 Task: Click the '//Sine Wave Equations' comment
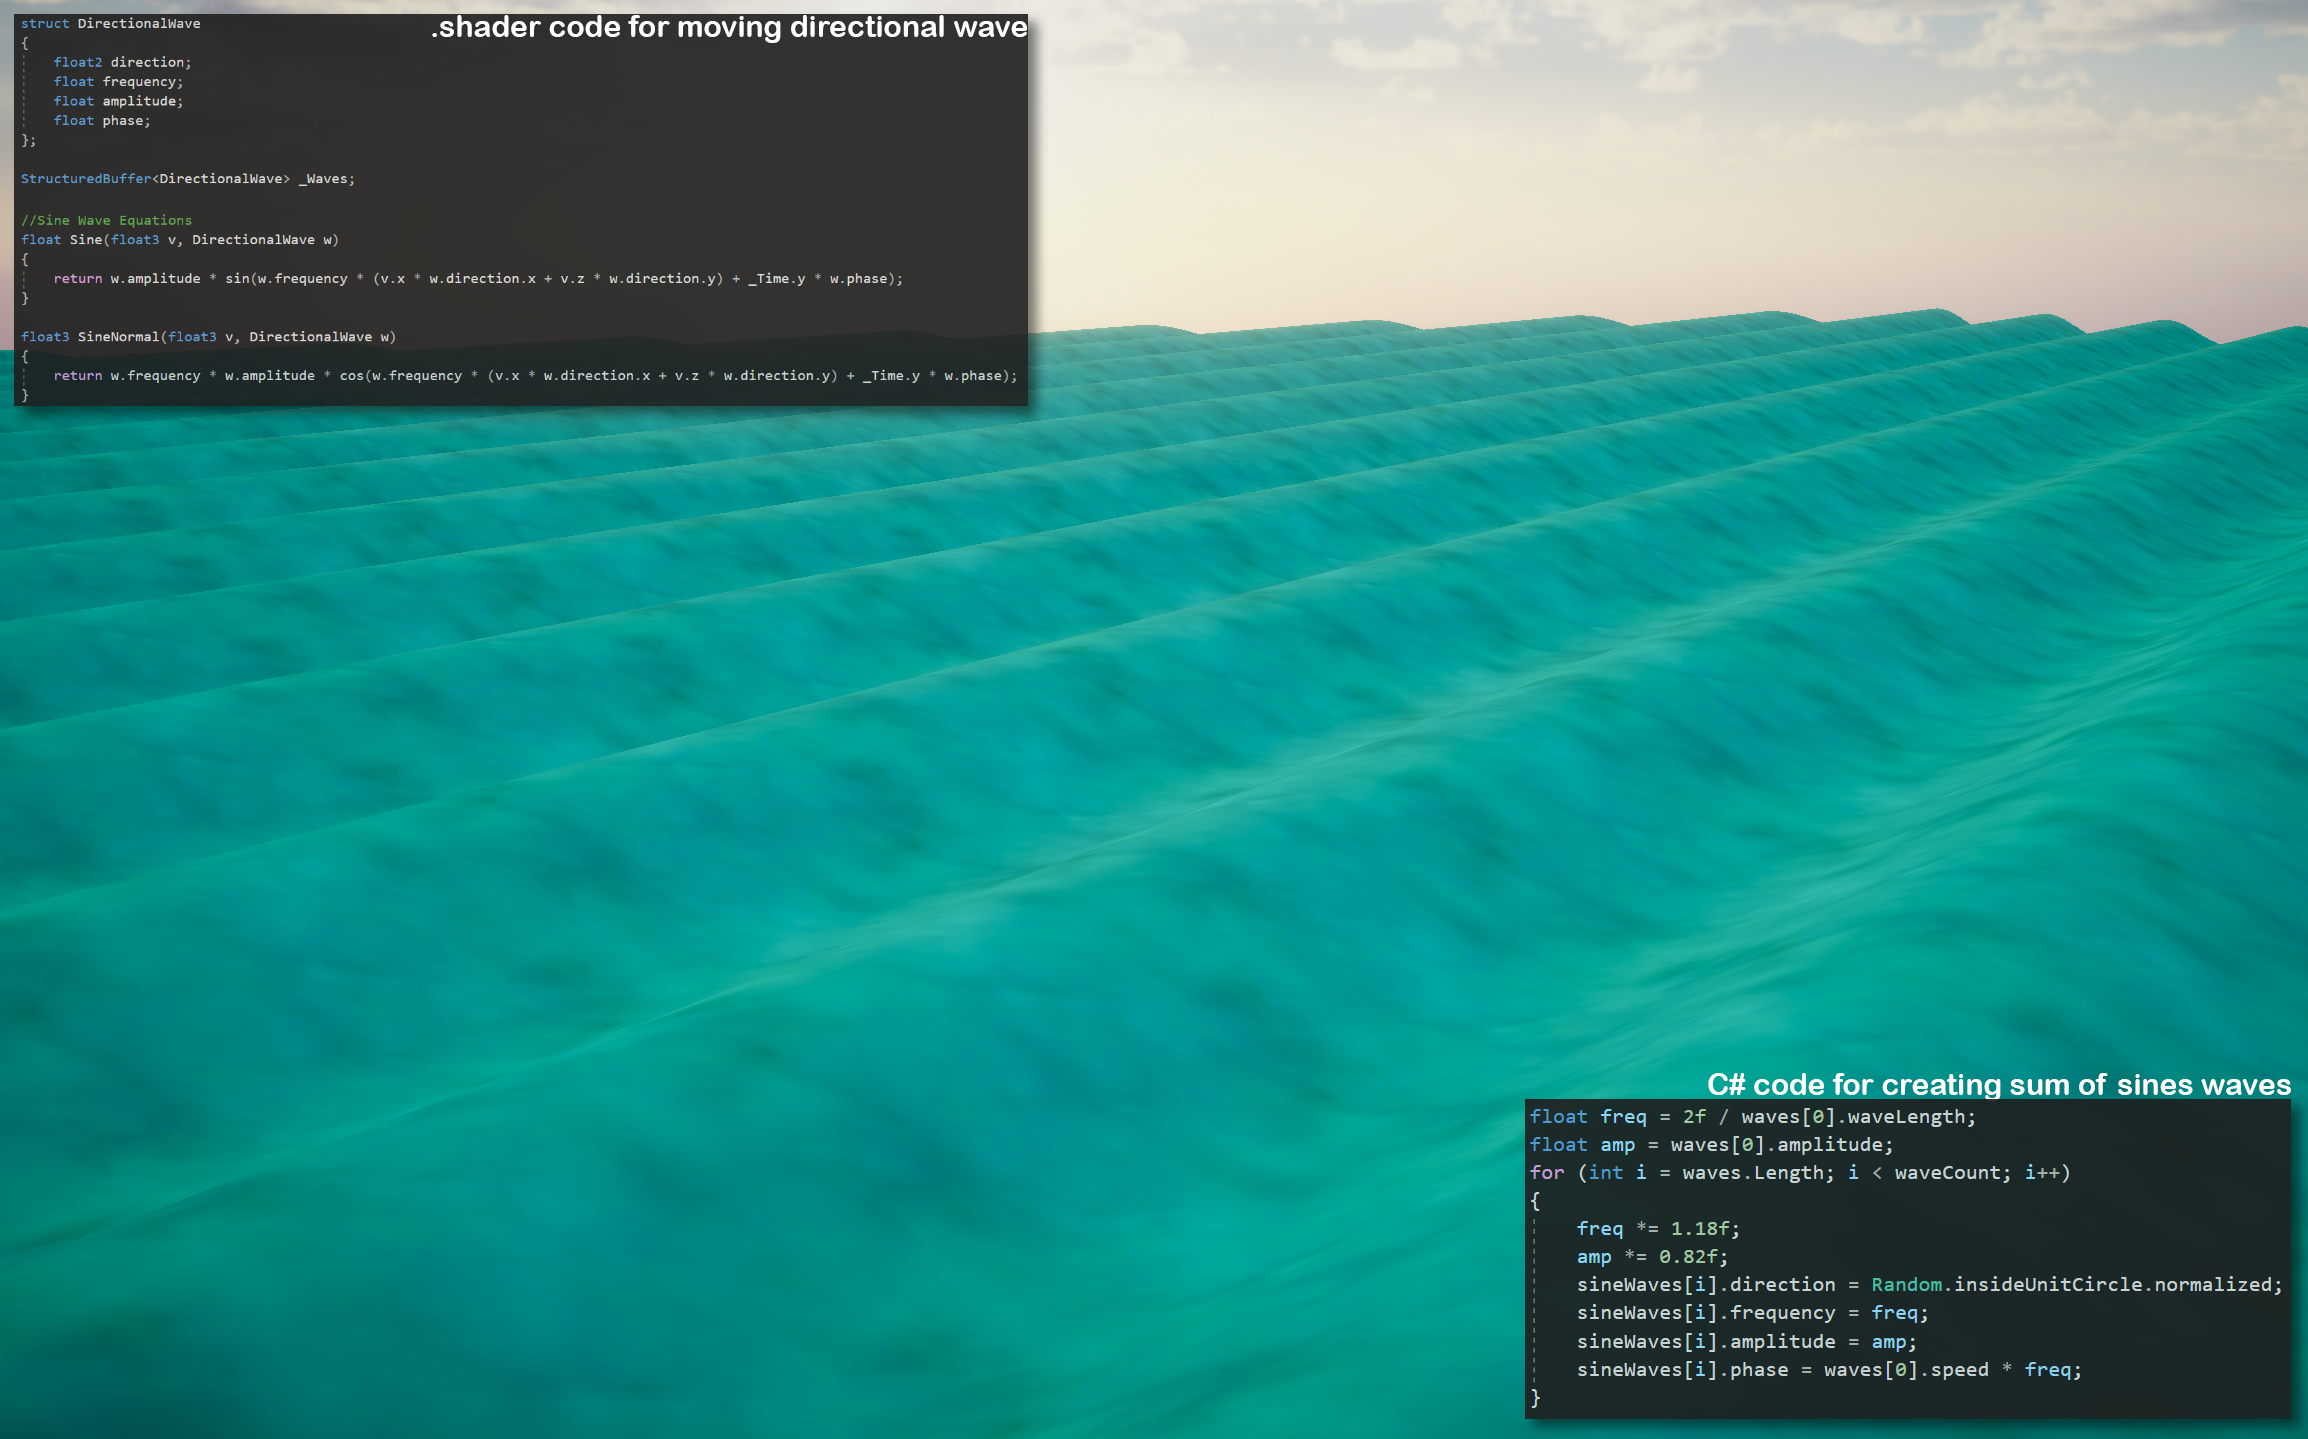[106, 220]
